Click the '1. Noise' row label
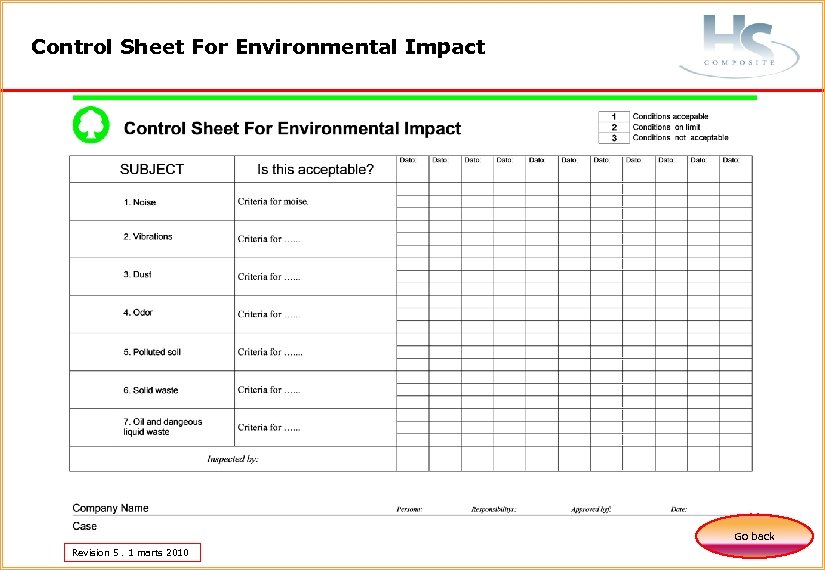This screenshot has height=570, width=825. click(140, 202)
